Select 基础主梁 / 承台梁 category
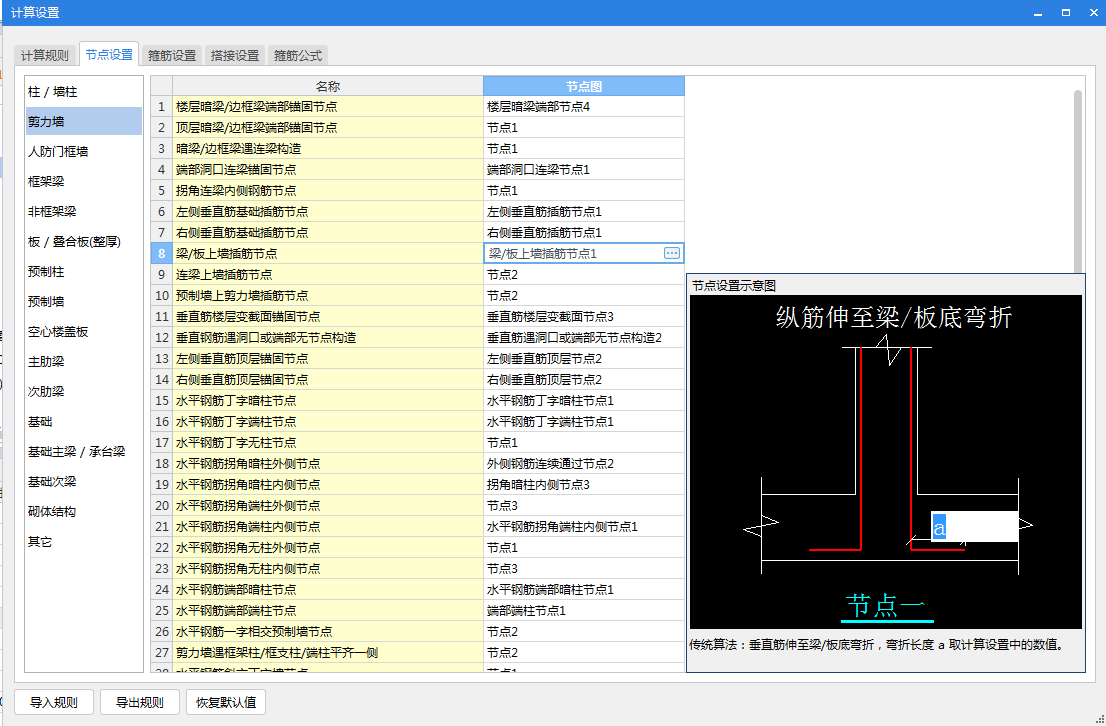This screenshot has height=726, width=1106. coord(83,452)
